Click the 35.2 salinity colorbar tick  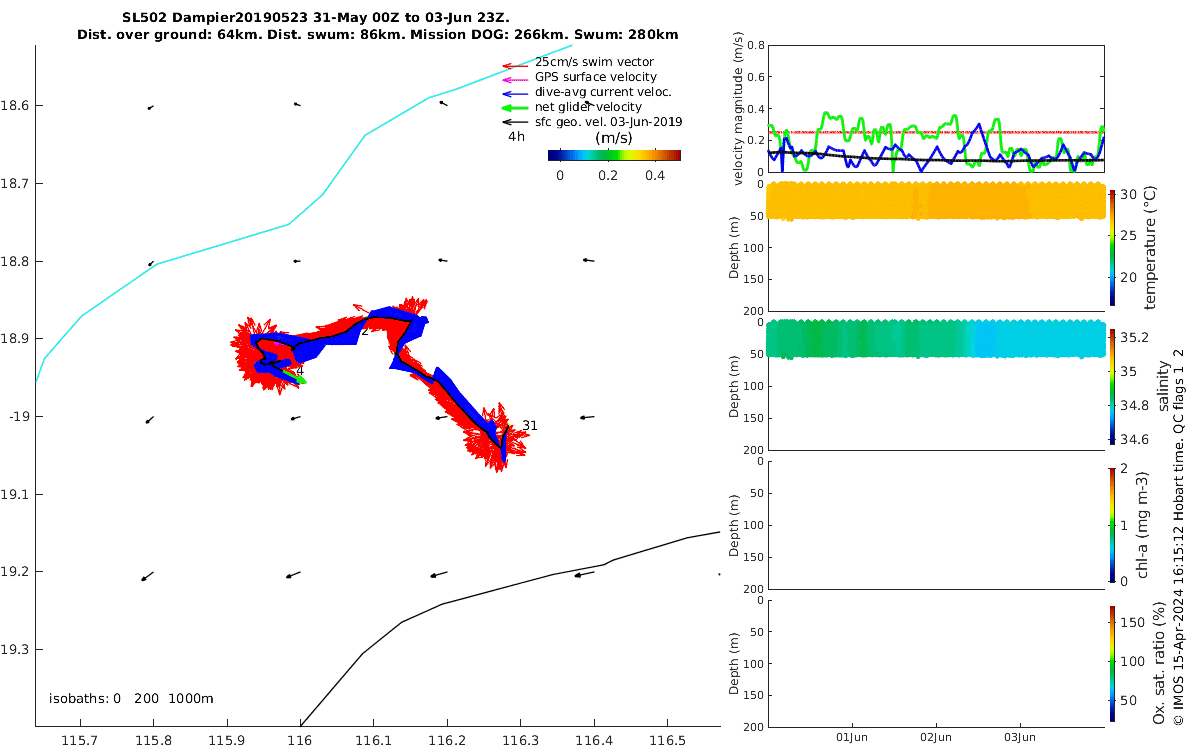click(x=1134, y=337)
